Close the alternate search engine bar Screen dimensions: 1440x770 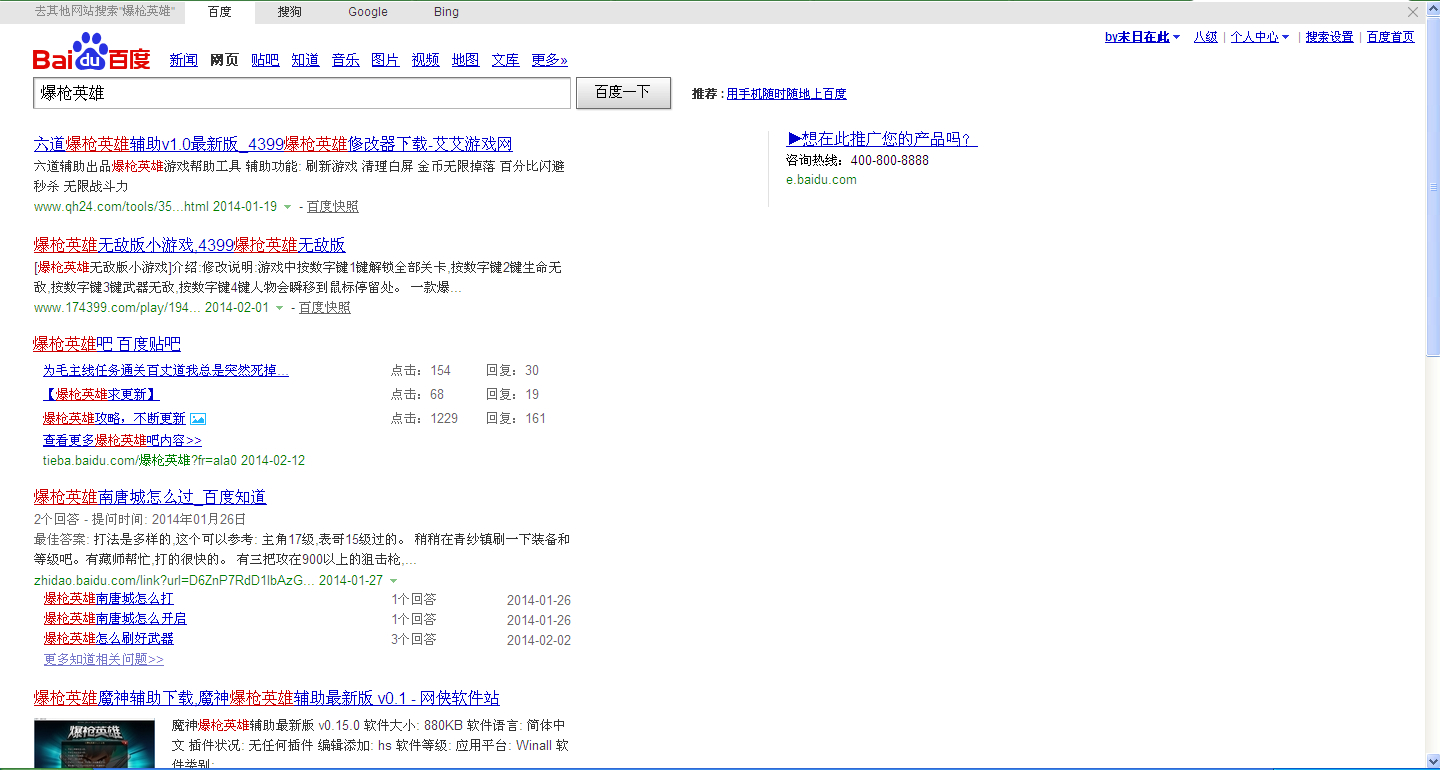click(1413, 12)
